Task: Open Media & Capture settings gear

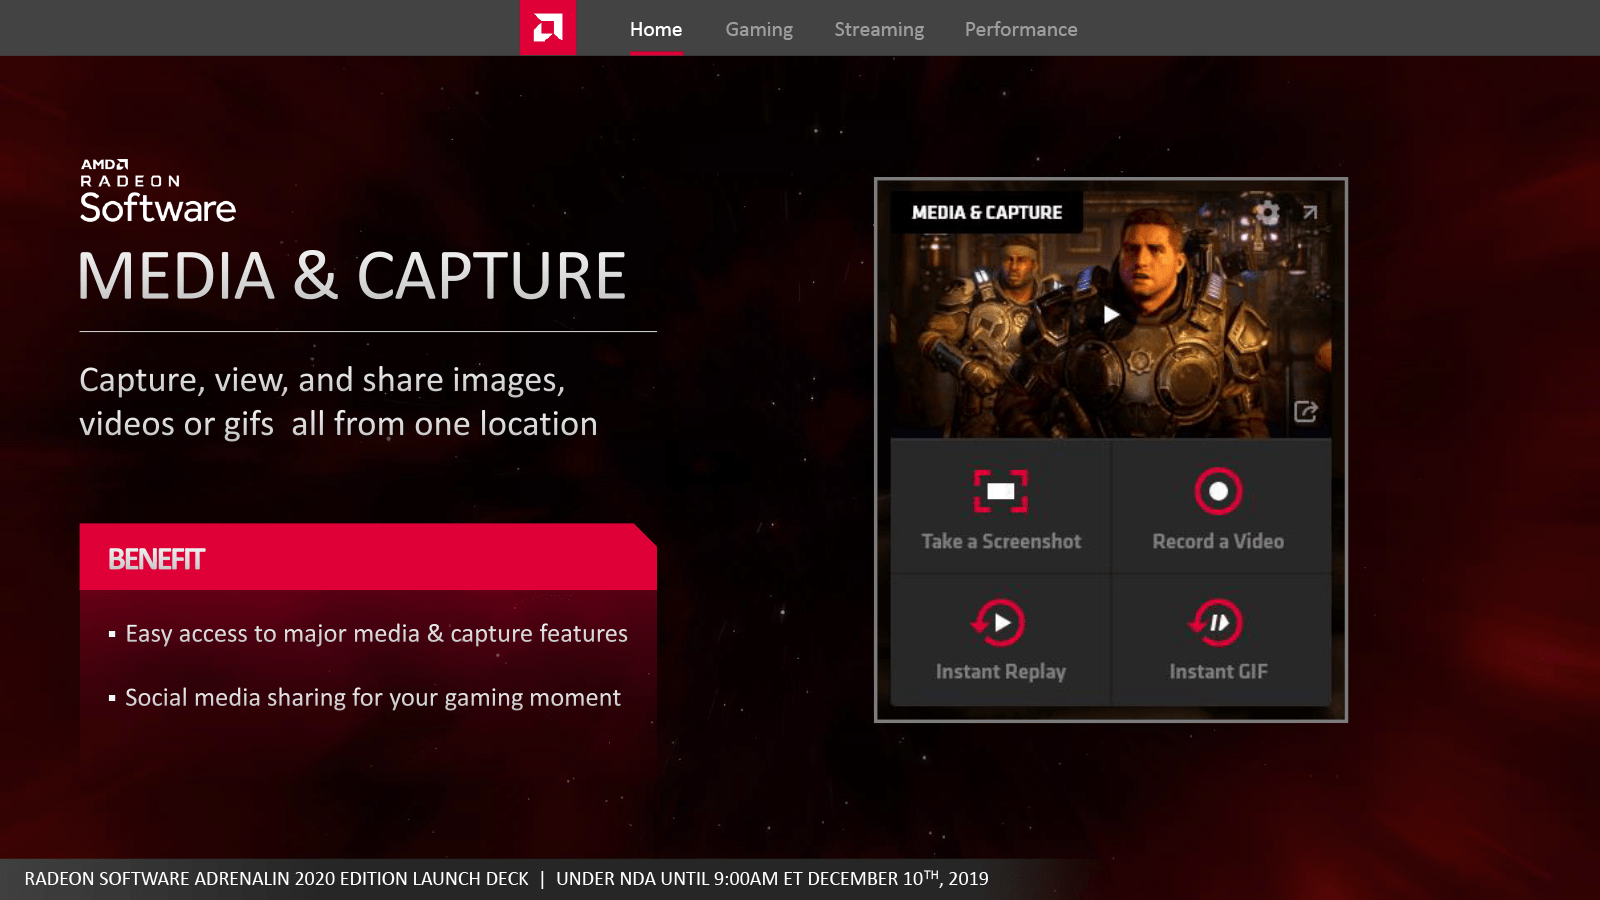Action: [x=1267, y=212]
